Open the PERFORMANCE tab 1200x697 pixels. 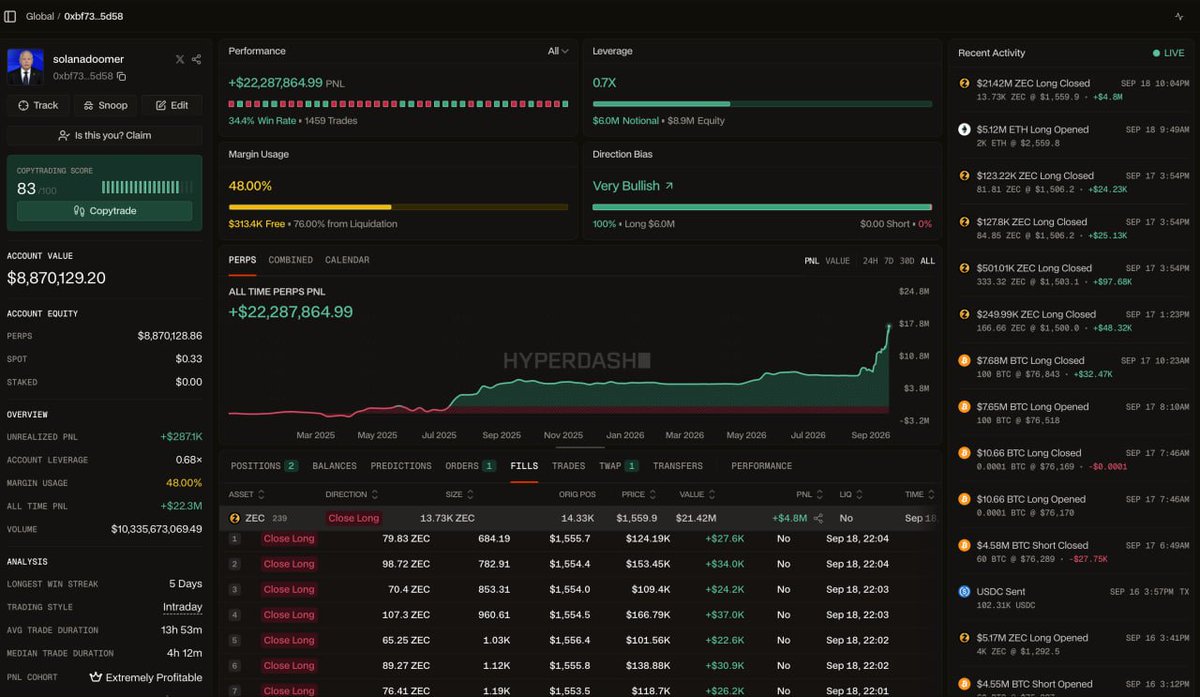click(x=761, y=466)
